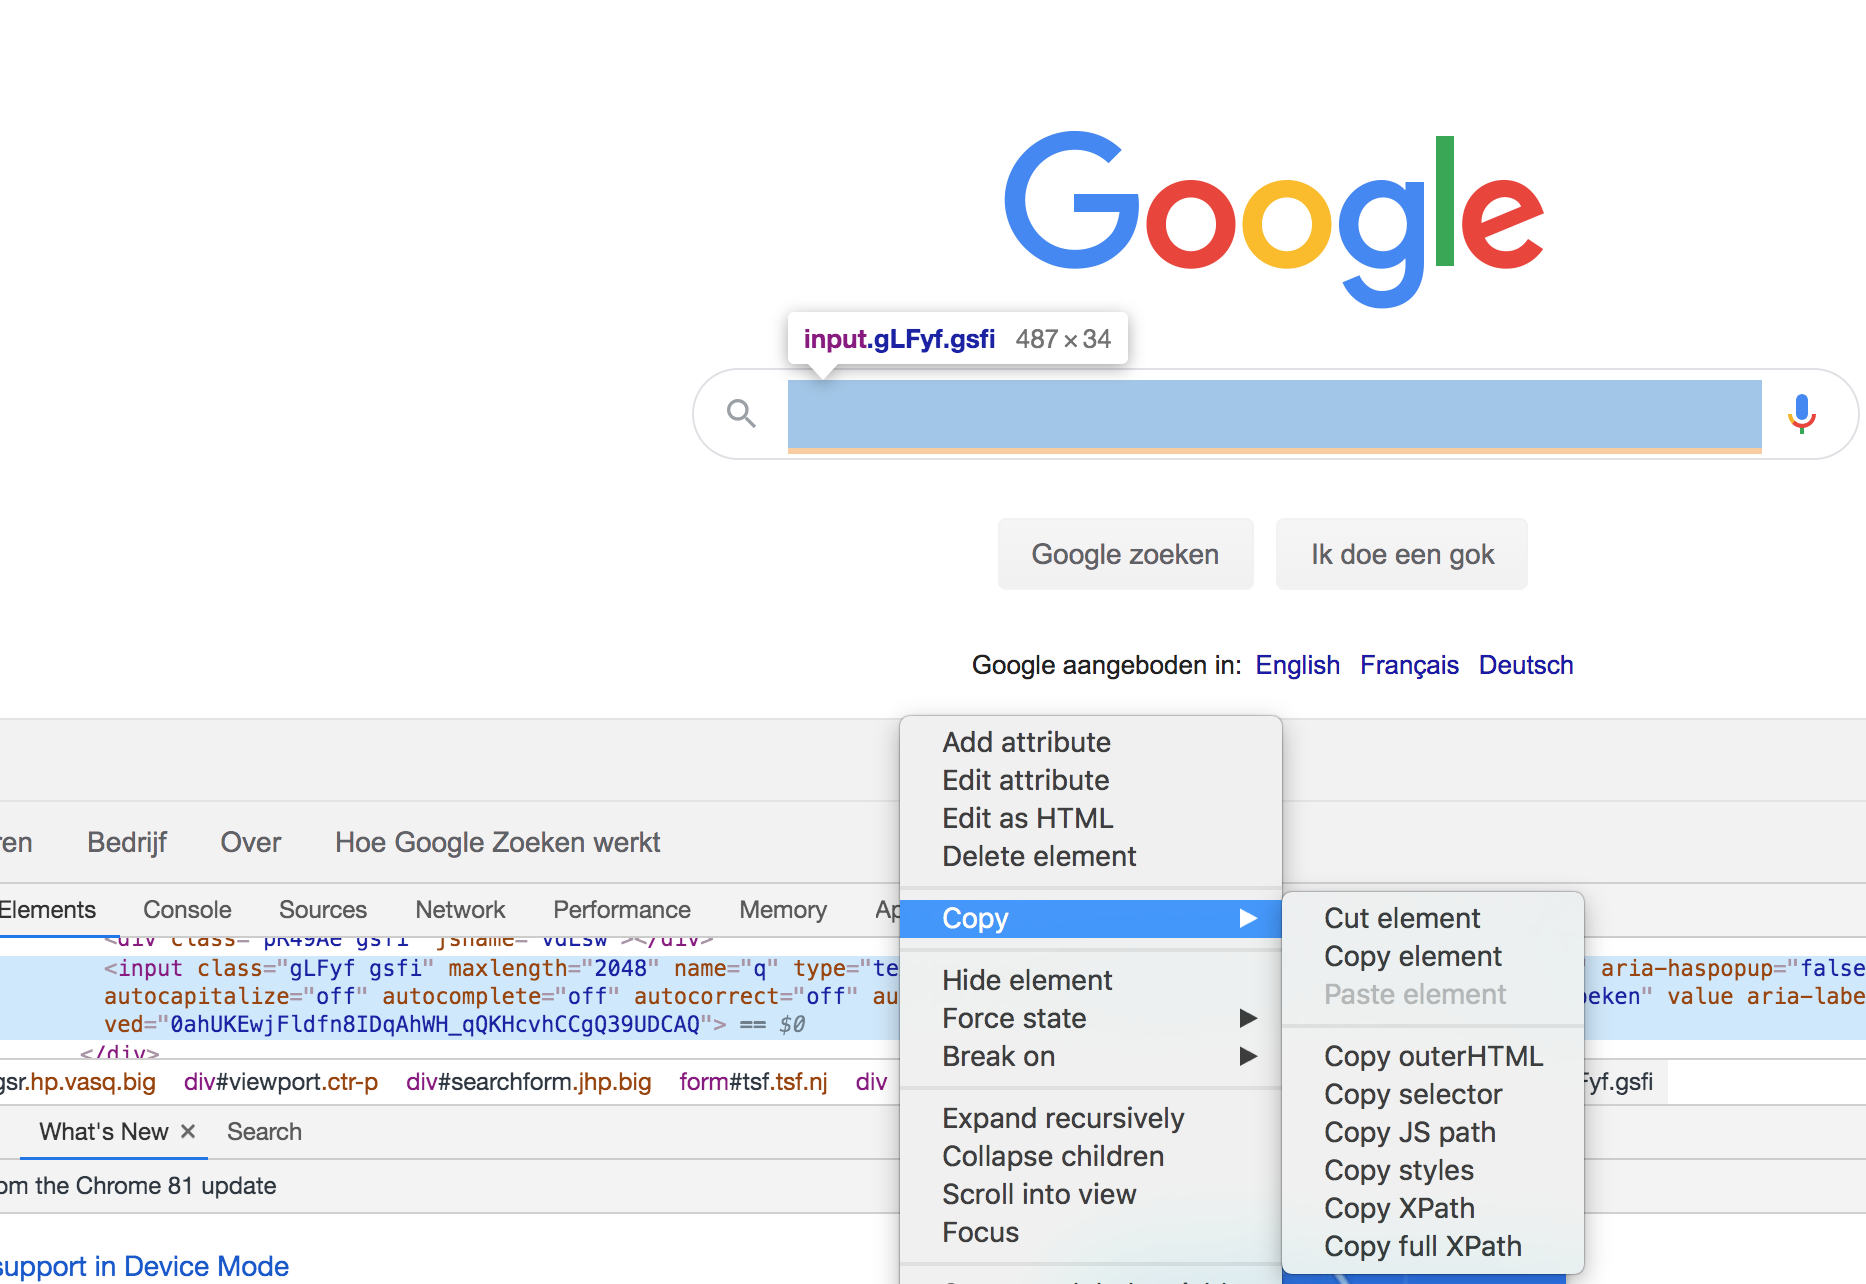Switch to the Network tab
The image size is (1866, 1284).
(460, 909)
